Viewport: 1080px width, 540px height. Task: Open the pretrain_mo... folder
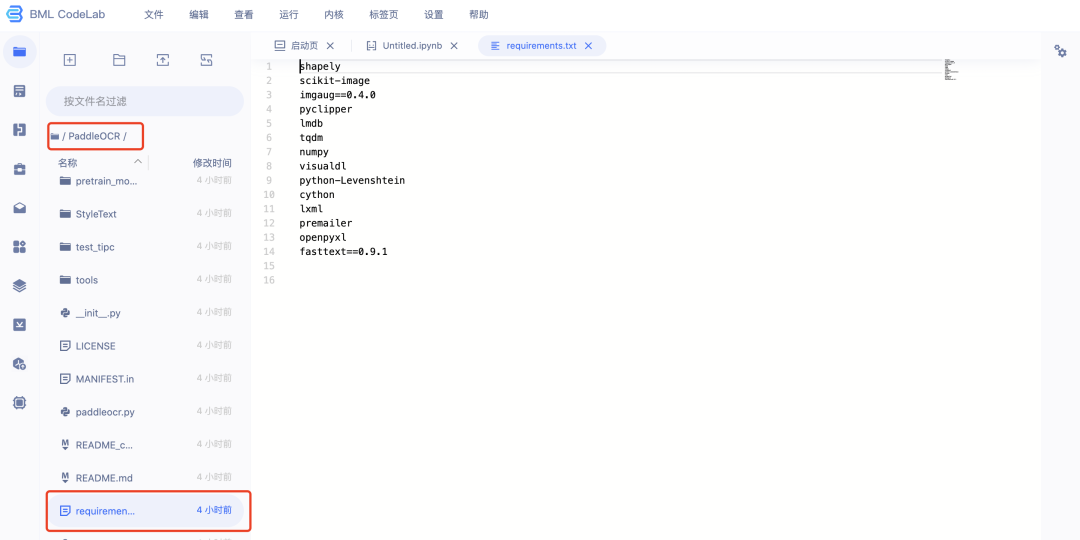(145, 181)
